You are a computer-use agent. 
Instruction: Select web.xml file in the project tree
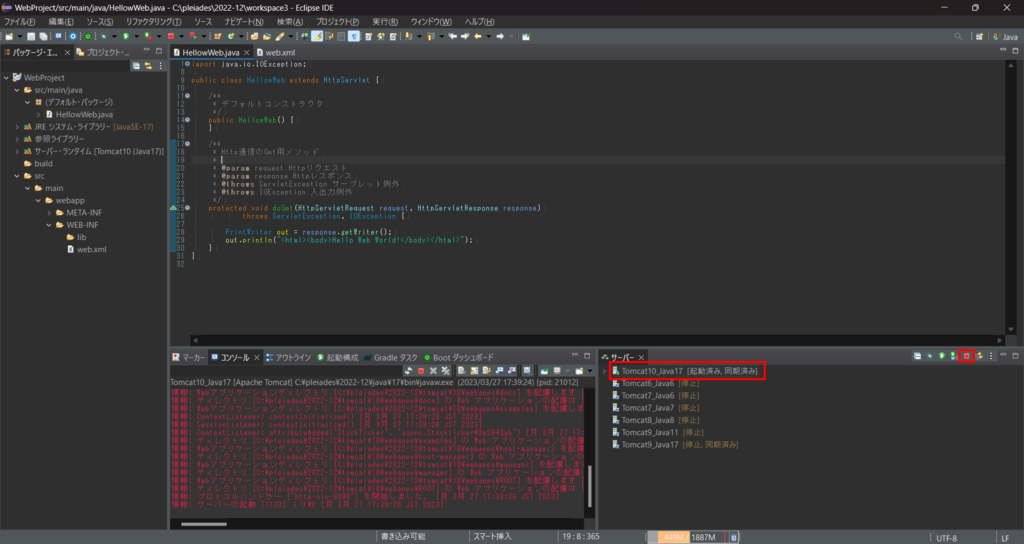91,249
